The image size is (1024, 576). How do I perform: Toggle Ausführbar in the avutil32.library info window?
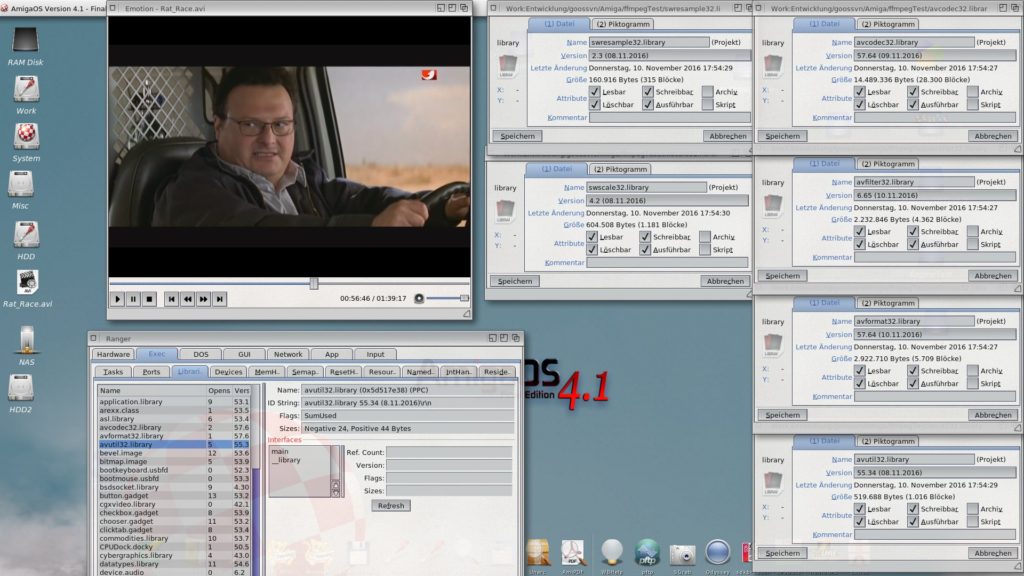[x=912, y=522]
